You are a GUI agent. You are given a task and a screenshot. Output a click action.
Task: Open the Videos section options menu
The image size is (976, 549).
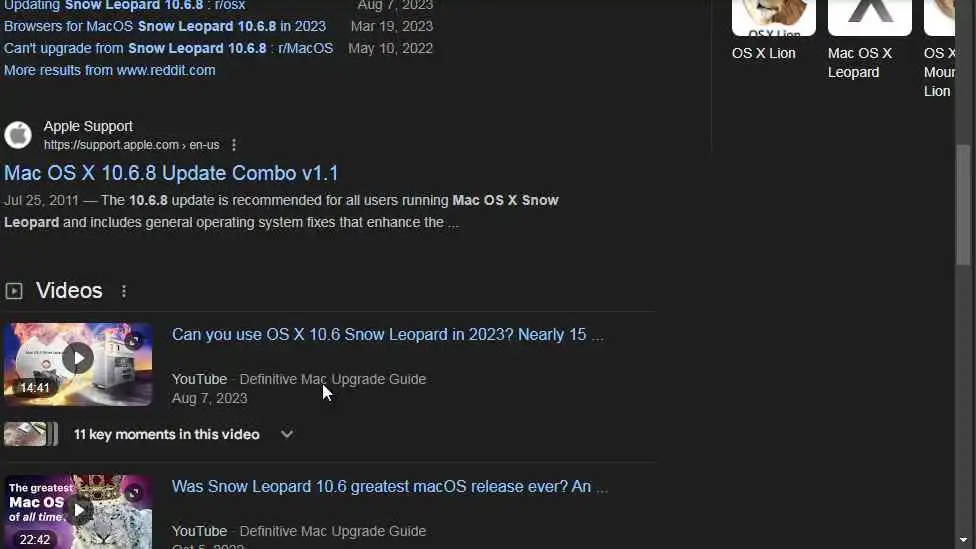pyautogui.click(x=124, y=291)
